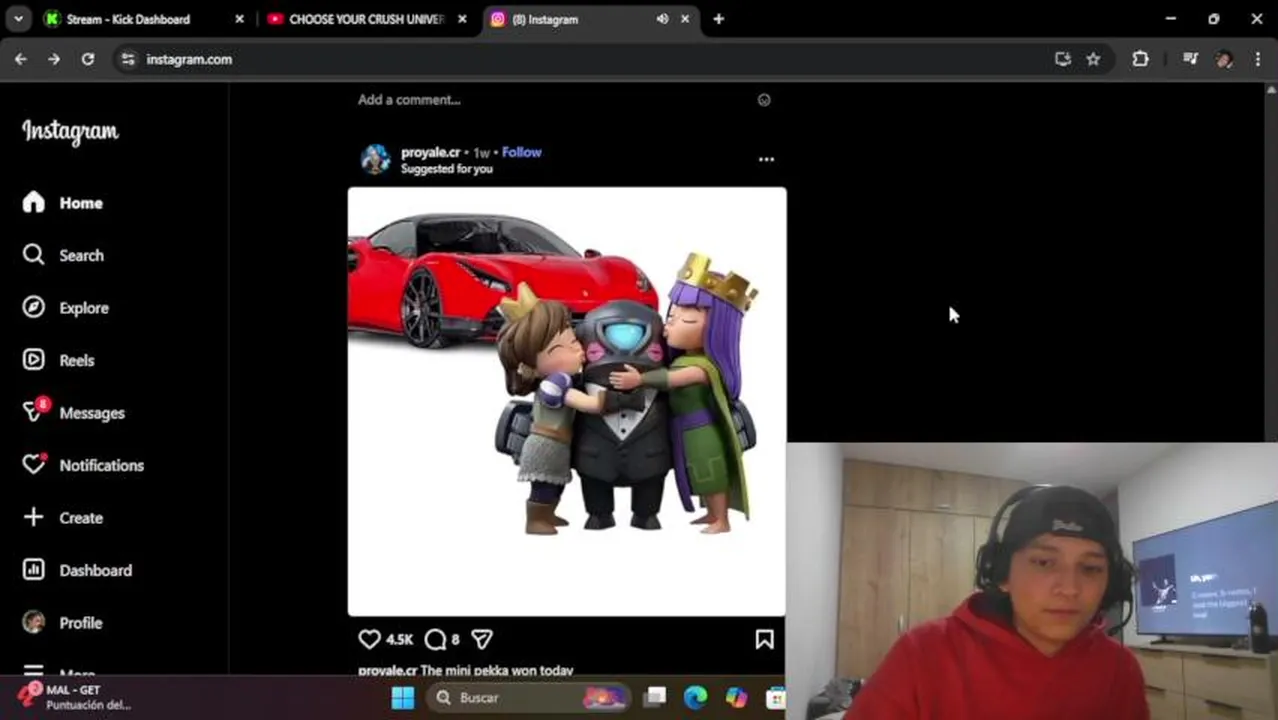Open proyale.cr username link
This screenshot has width=1278, height=720.
point(430,152)
